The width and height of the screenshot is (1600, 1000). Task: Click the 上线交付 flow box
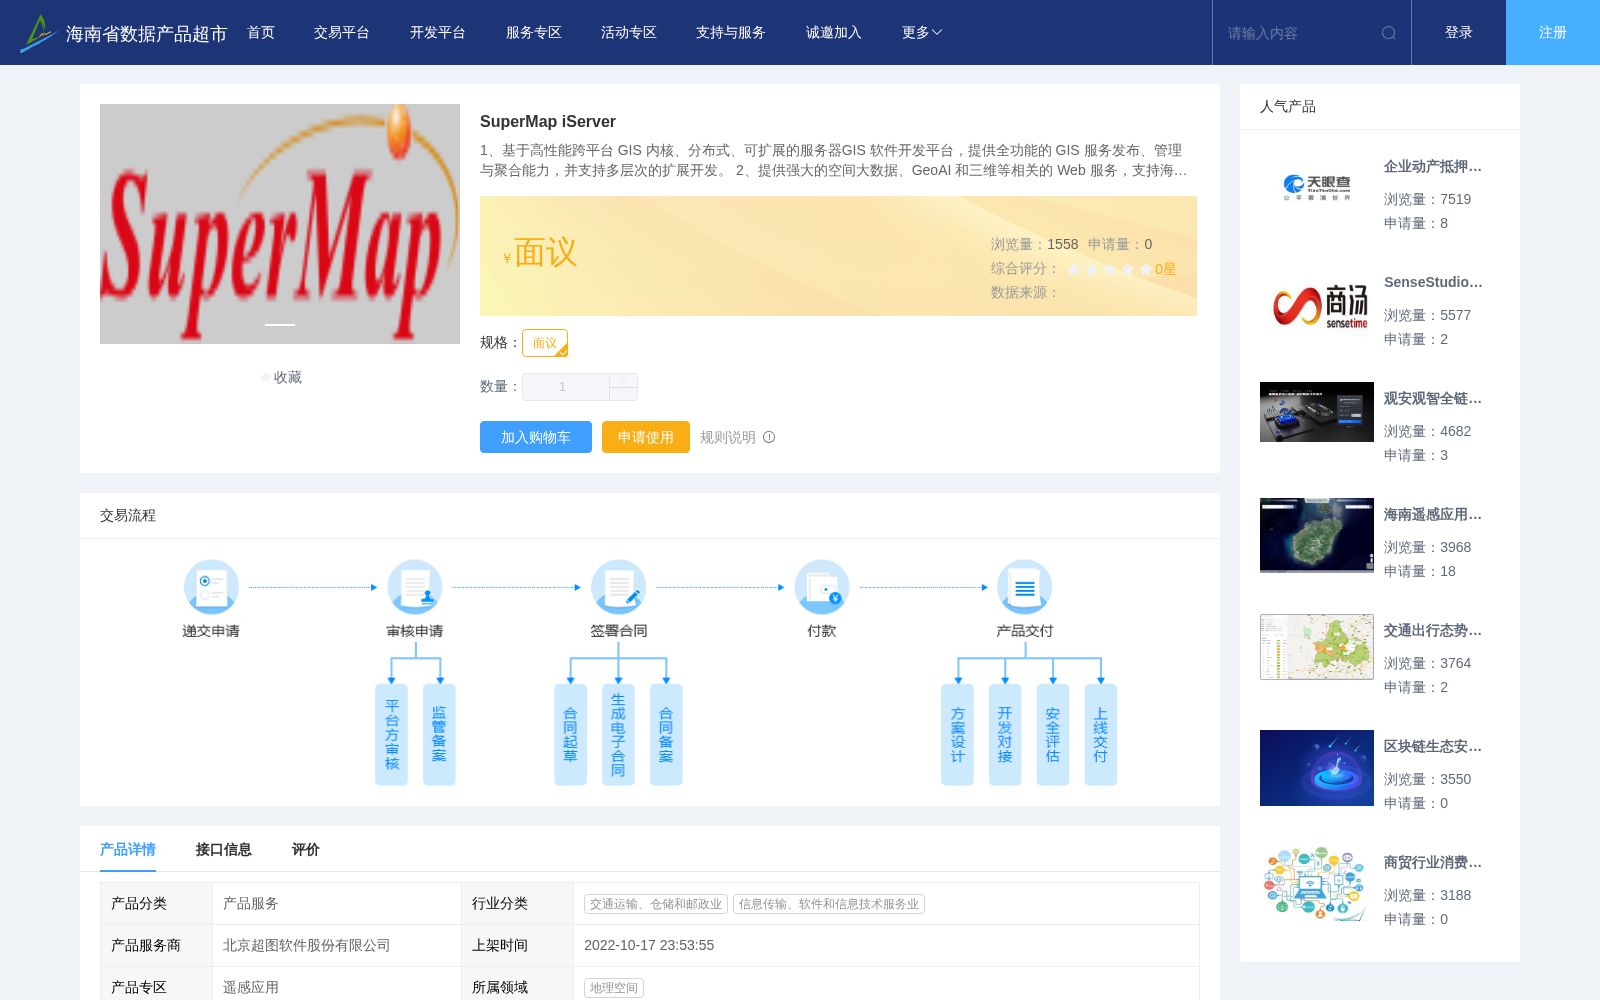pyautogui.click(x=1100, y=735)
